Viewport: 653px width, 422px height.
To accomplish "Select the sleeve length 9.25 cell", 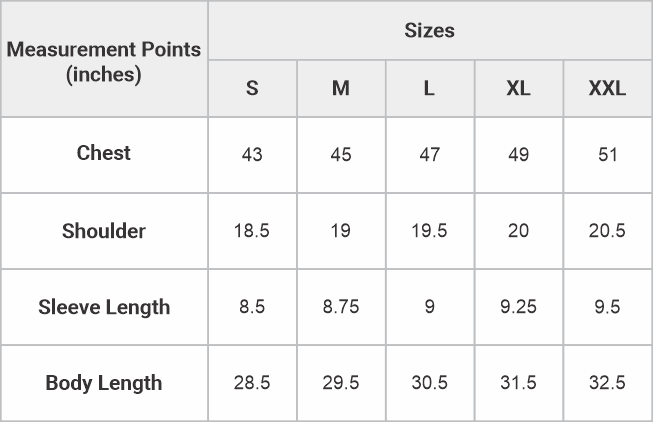I will 518,307.
